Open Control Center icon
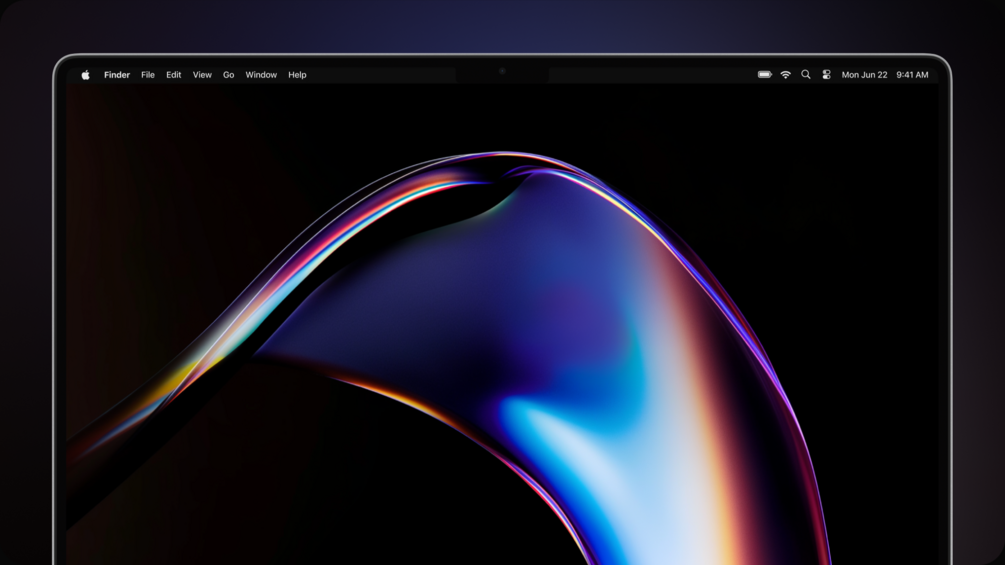This screenshot has width=1005, height=565. pos(826,75)
